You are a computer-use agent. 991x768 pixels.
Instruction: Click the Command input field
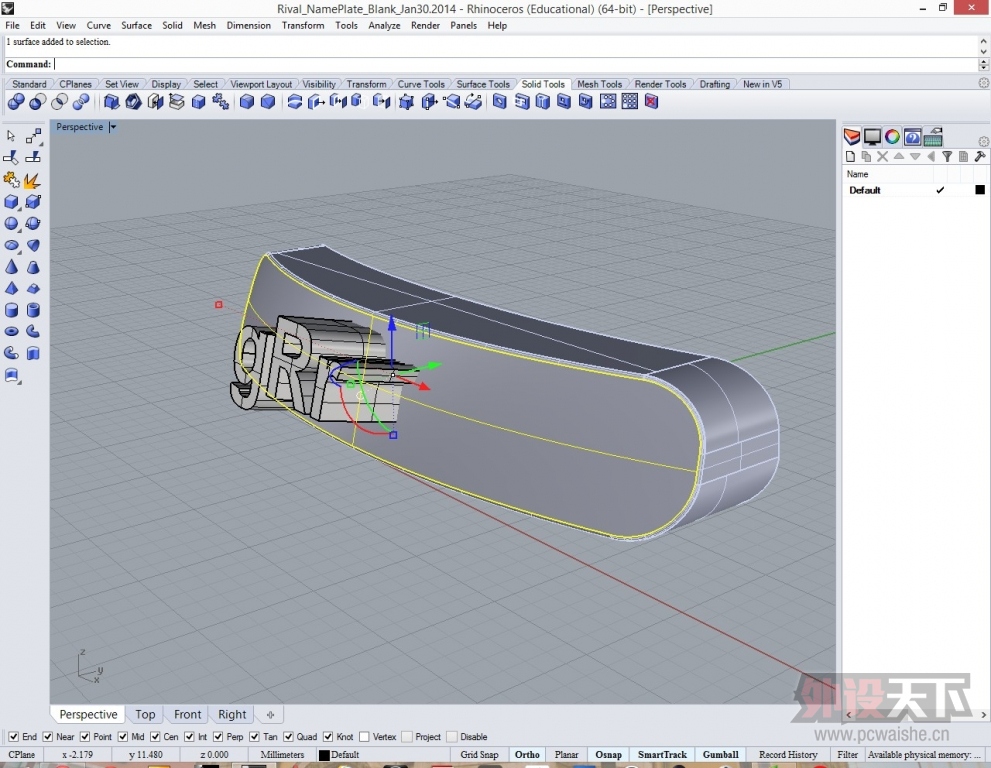click(515, 64)
